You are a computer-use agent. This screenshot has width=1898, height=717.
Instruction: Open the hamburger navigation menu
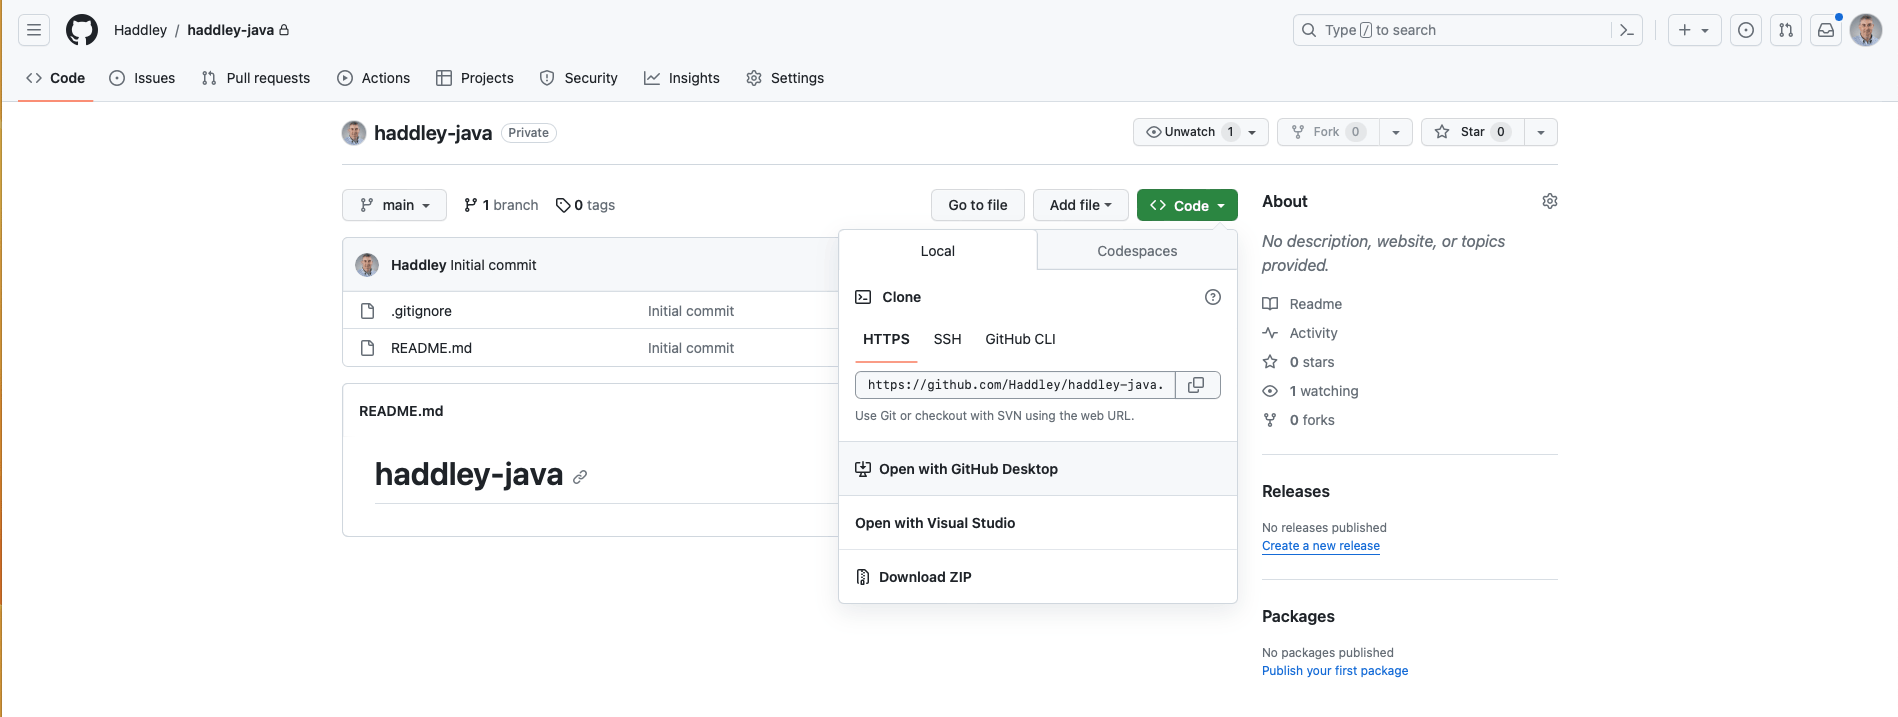pyautogui.click(x=34, y=30)
